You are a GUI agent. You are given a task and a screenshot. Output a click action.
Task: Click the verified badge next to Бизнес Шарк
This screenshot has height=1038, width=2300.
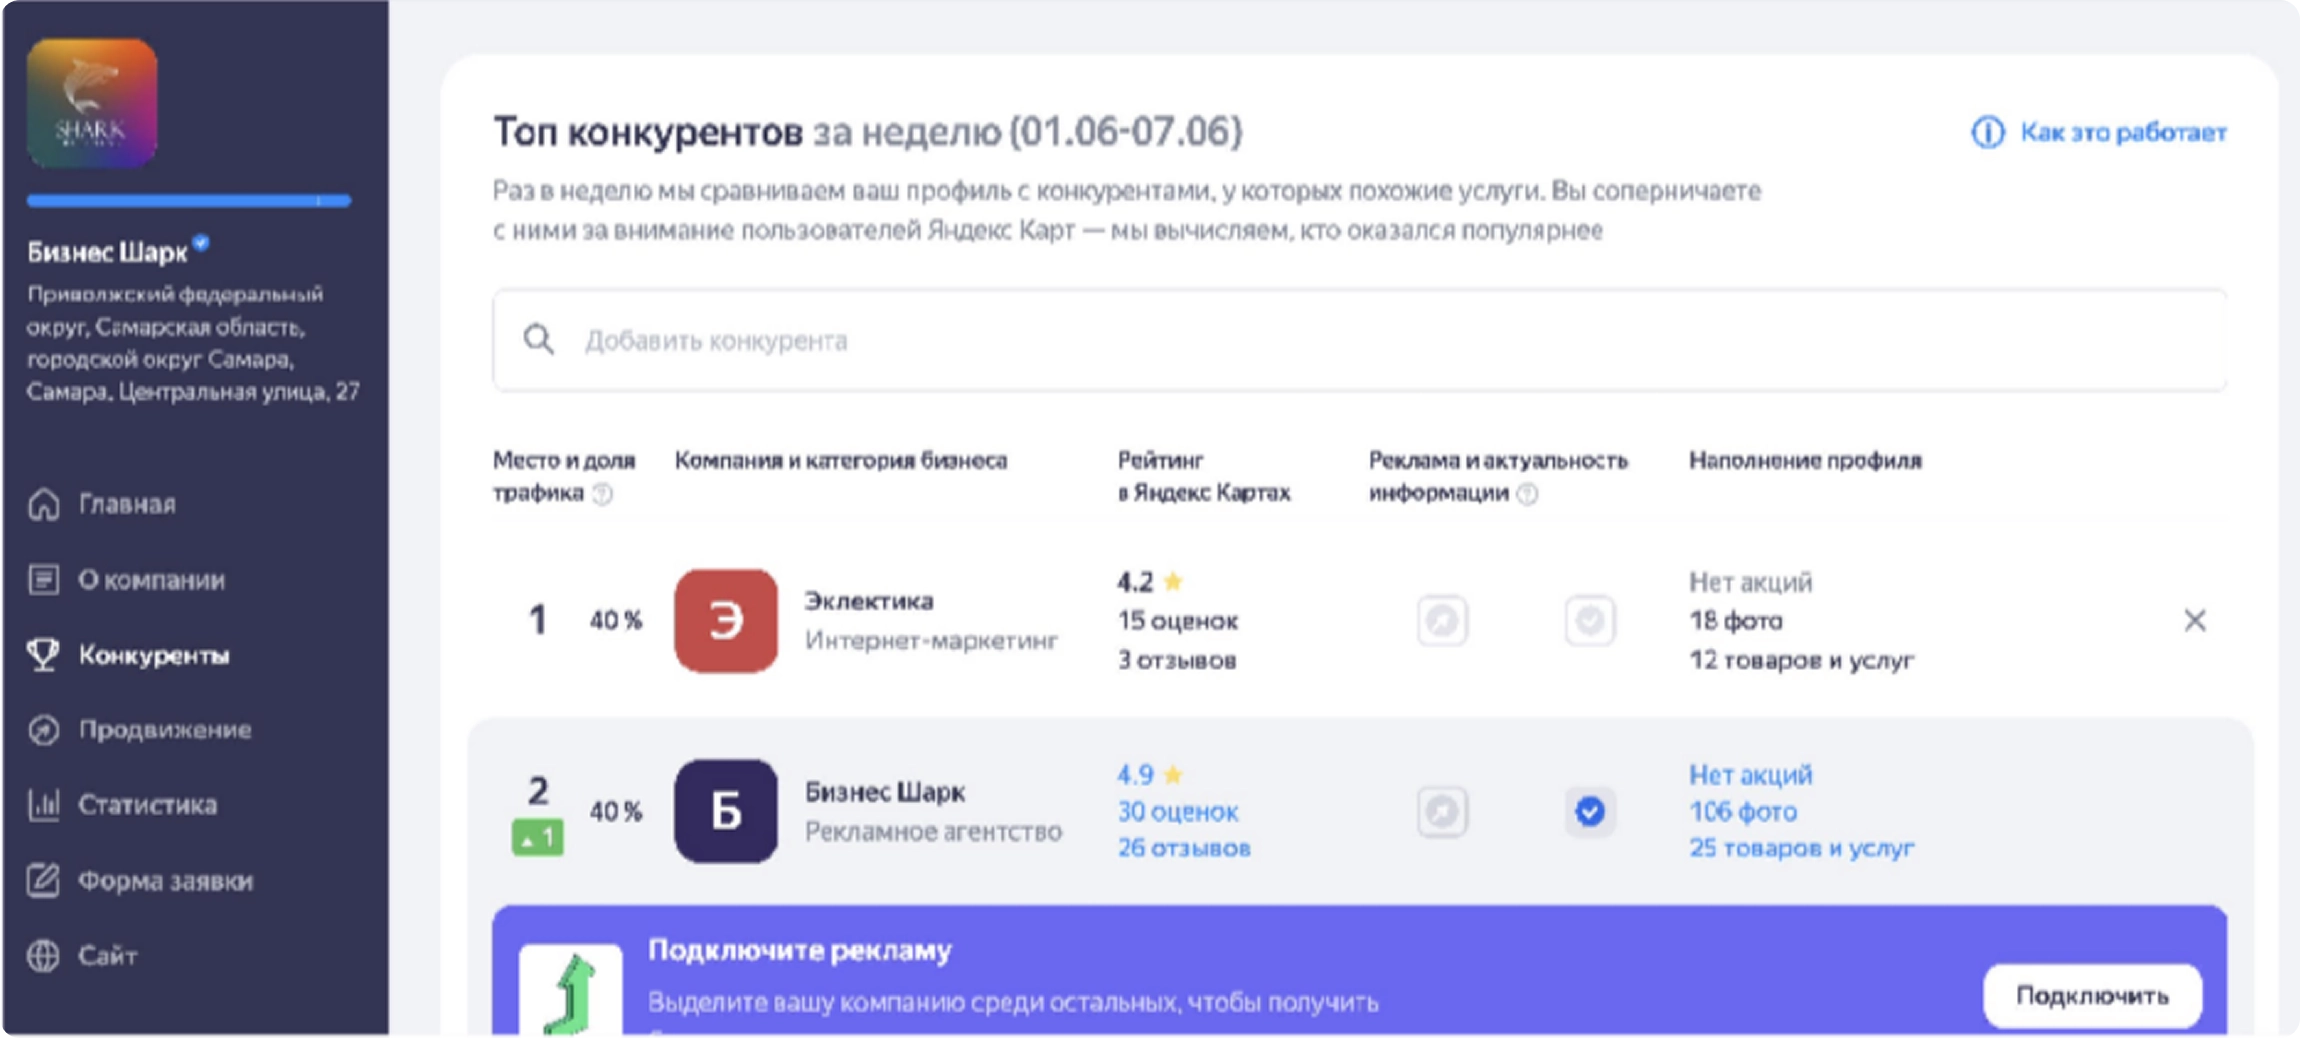[201, 242]
